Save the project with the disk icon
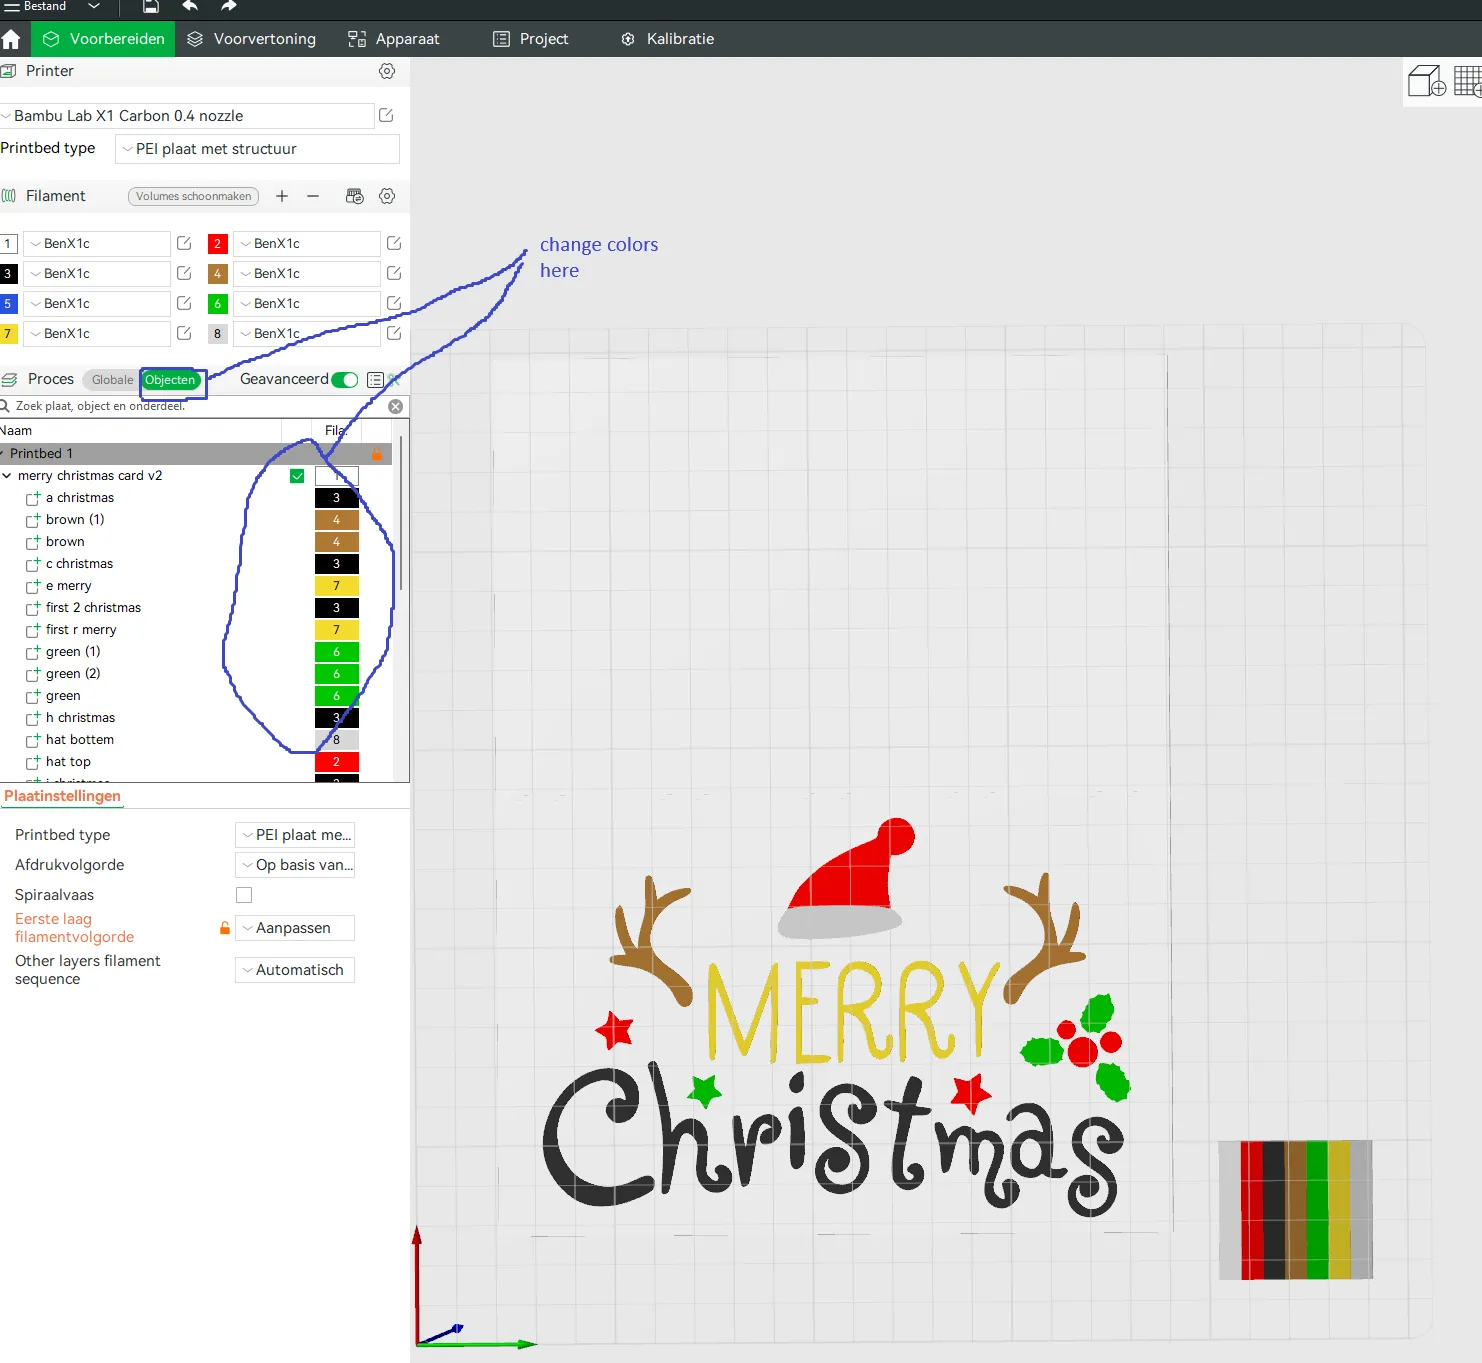The image size is (1482, 1363). 150,7
